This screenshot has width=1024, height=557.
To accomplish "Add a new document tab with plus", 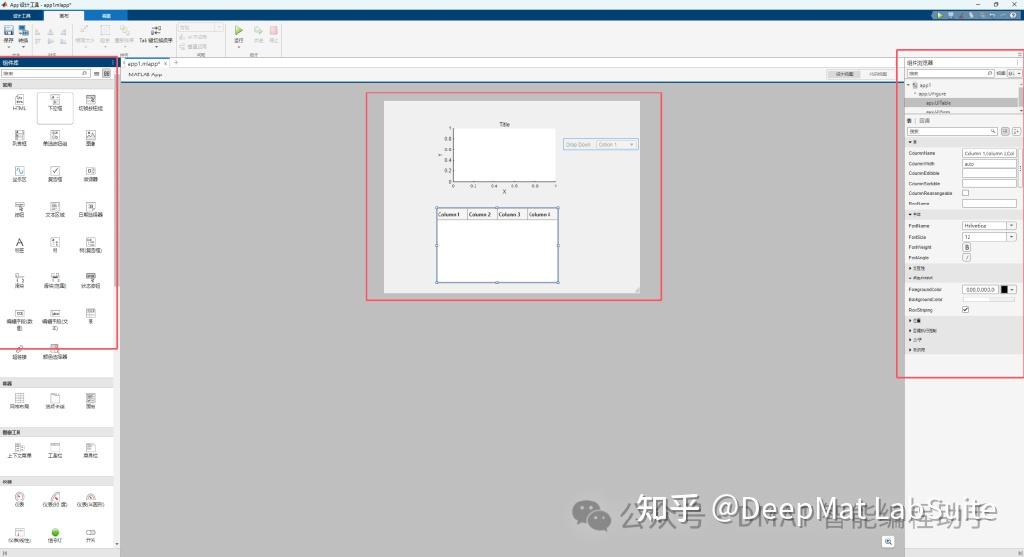I will pyautogui.click(x=176, y=63).
